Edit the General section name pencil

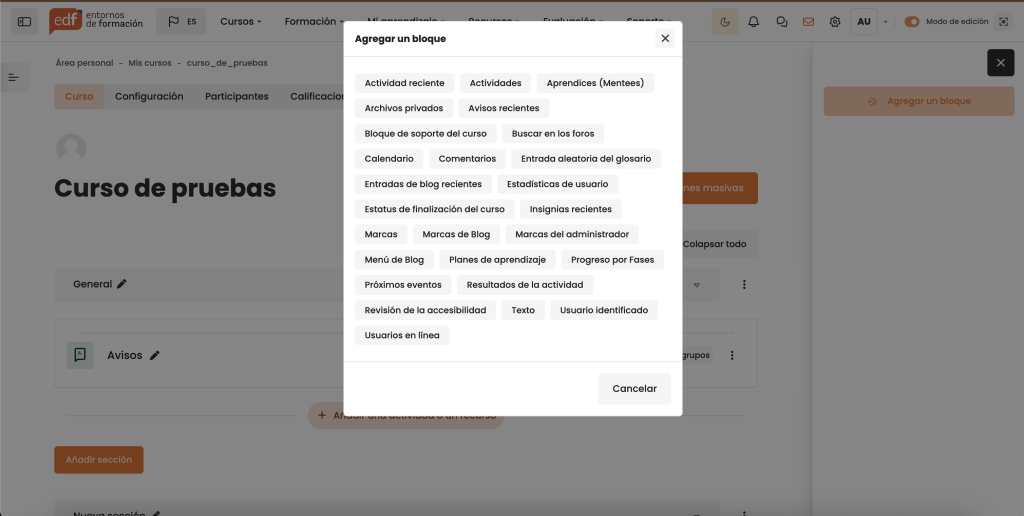tap(122, 284)
